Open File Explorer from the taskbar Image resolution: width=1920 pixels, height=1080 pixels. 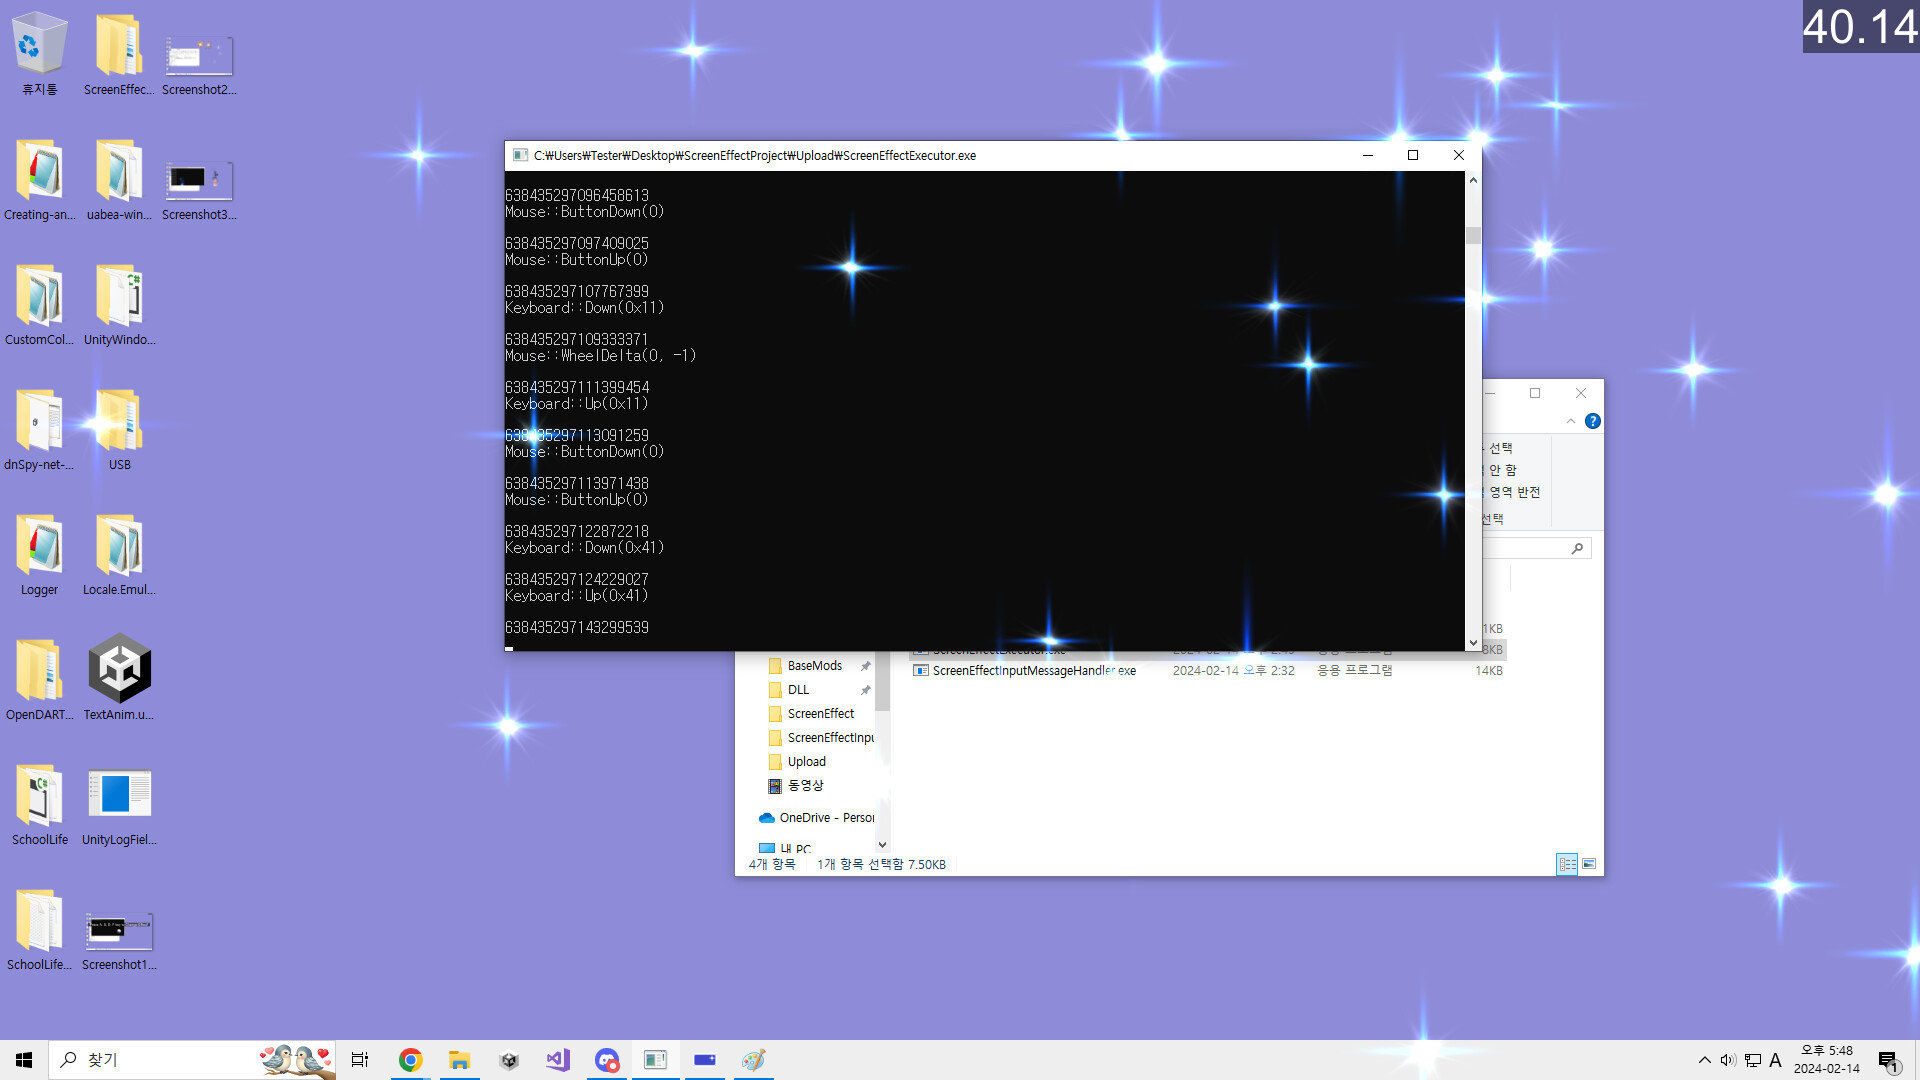pyautogui.click(x=460, y=1059)
